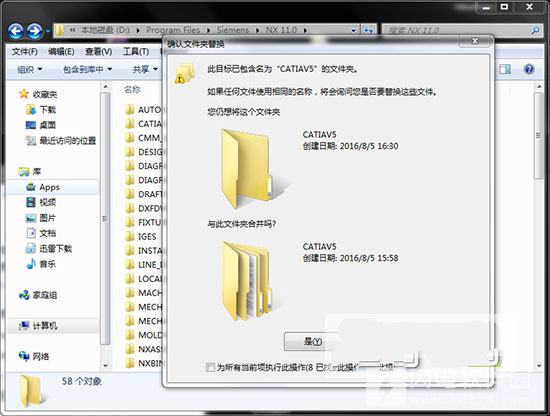The image size is (550, 416).
Task: Open the 文件(F) menu
Action: click(x=25, y=52)
